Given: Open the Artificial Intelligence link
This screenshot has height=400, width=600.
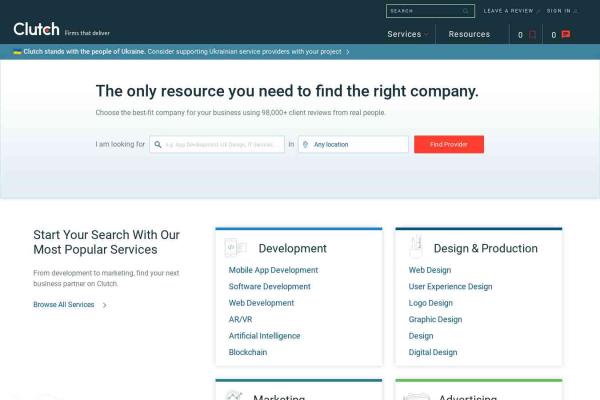Looking at the screenshot, I should click(x=264, y=336).
